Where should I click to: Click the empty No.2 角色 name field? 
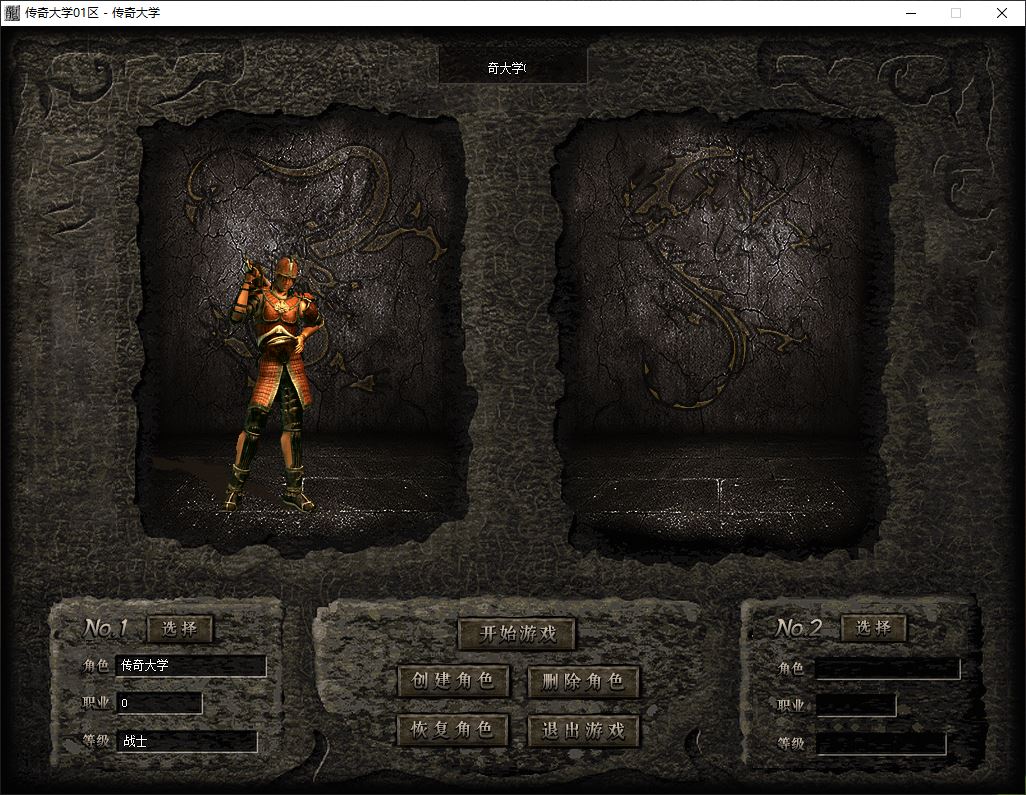(887, 669)
